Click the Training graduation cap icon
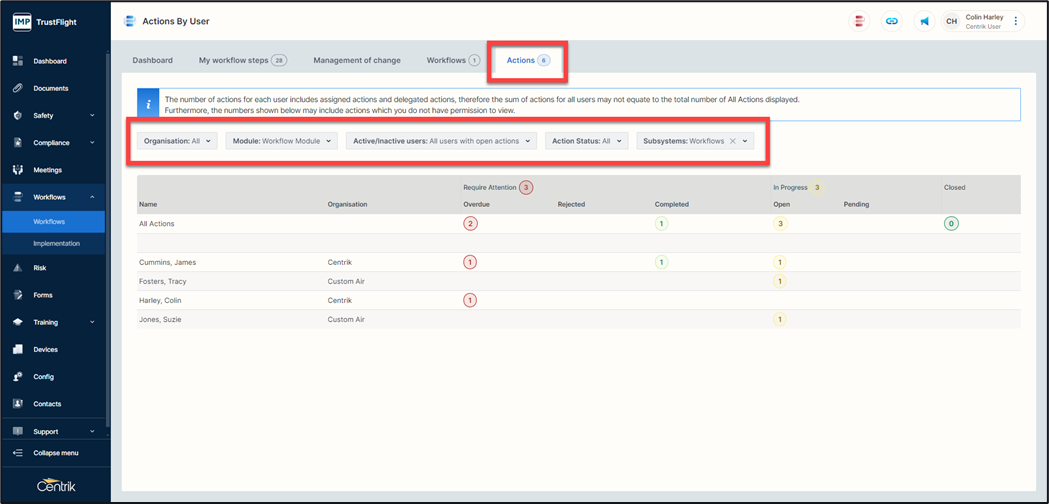The width and height of the screenshot is (1049, 504). (x=18, y=322)
